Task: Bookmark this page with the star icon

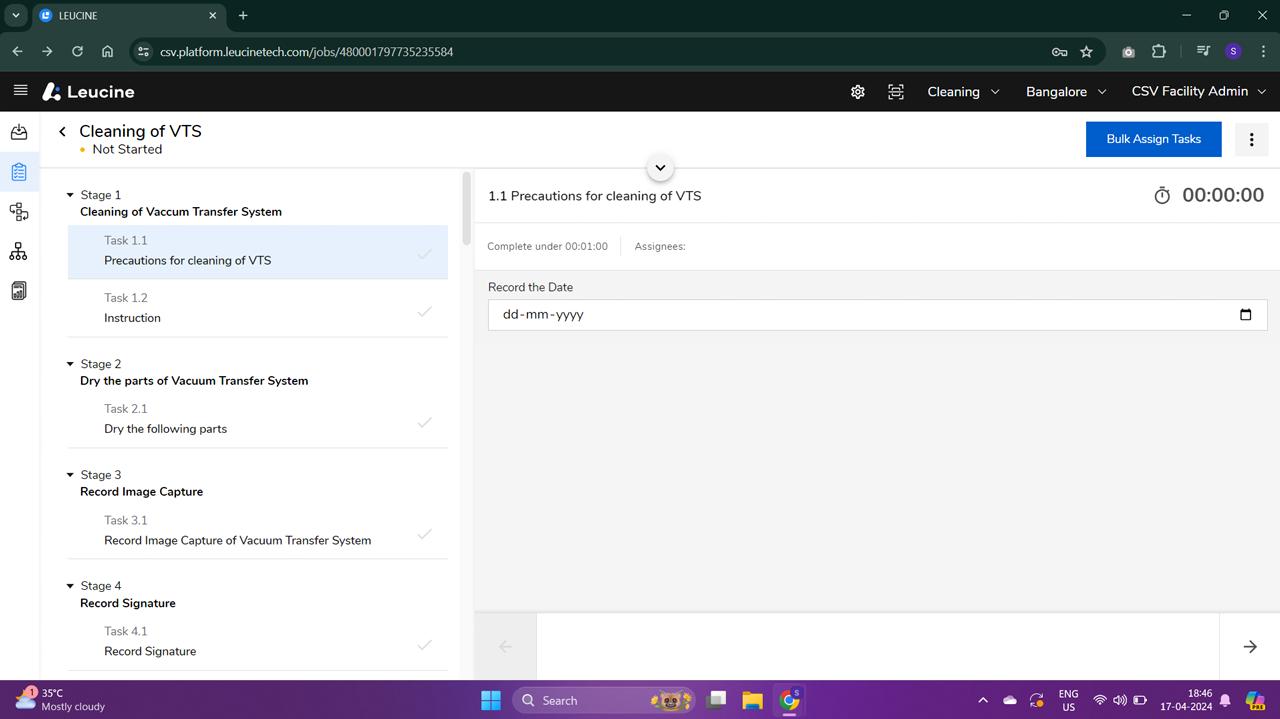Action: pyautogui.click(x=1087, y=52)
